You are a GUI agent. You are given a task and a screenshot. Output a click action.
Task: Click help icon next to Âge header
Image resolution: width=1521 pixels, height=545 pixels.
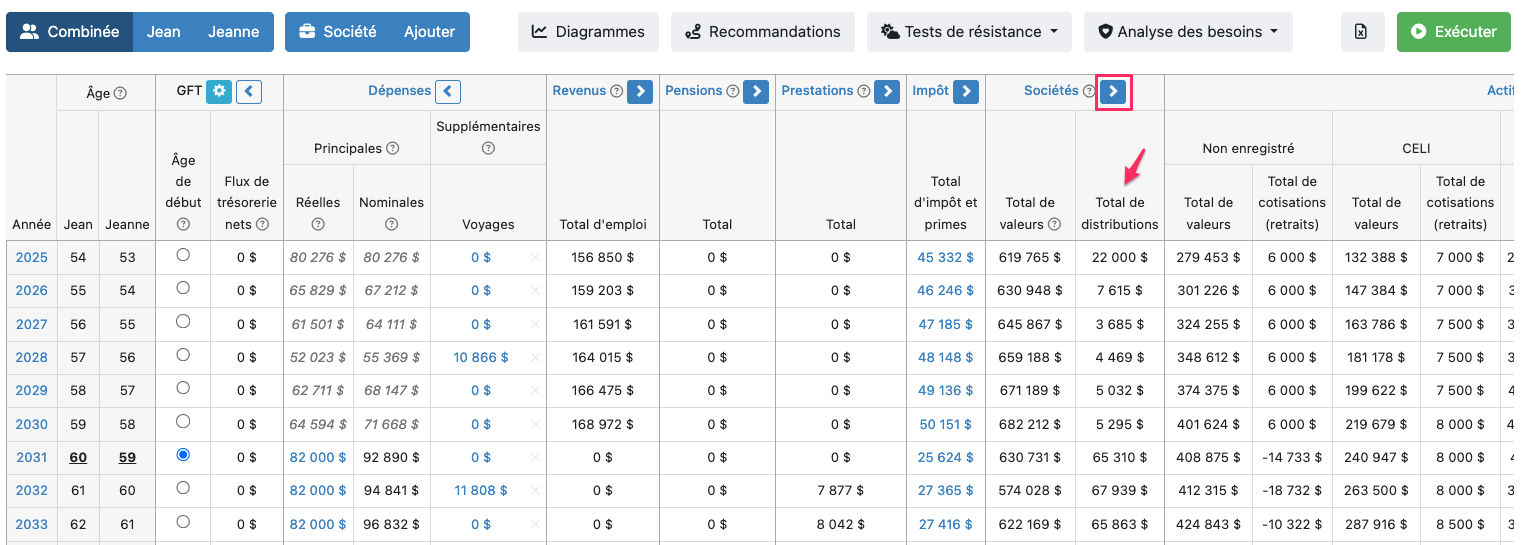[x=120, y=93]
